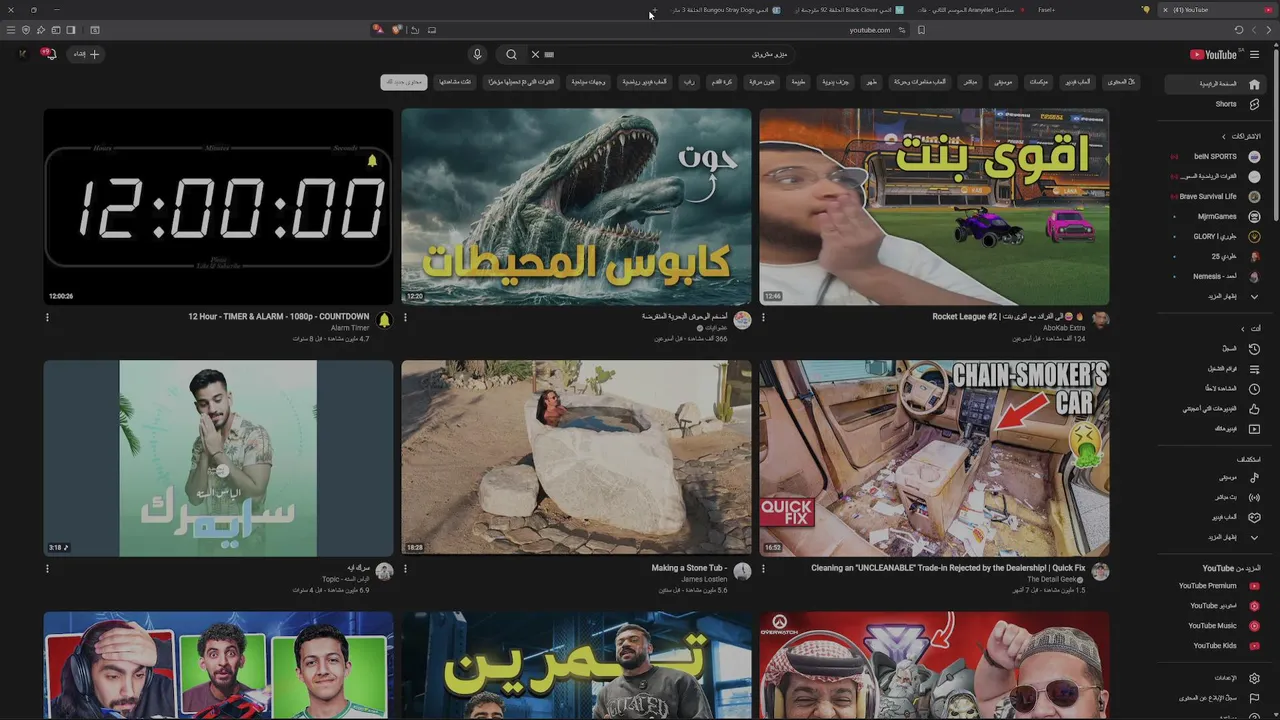The height and width of the screenshot is (720, 1280).
Task: Open the AboKab Extra channel avatar
Action: point(1100,320)
